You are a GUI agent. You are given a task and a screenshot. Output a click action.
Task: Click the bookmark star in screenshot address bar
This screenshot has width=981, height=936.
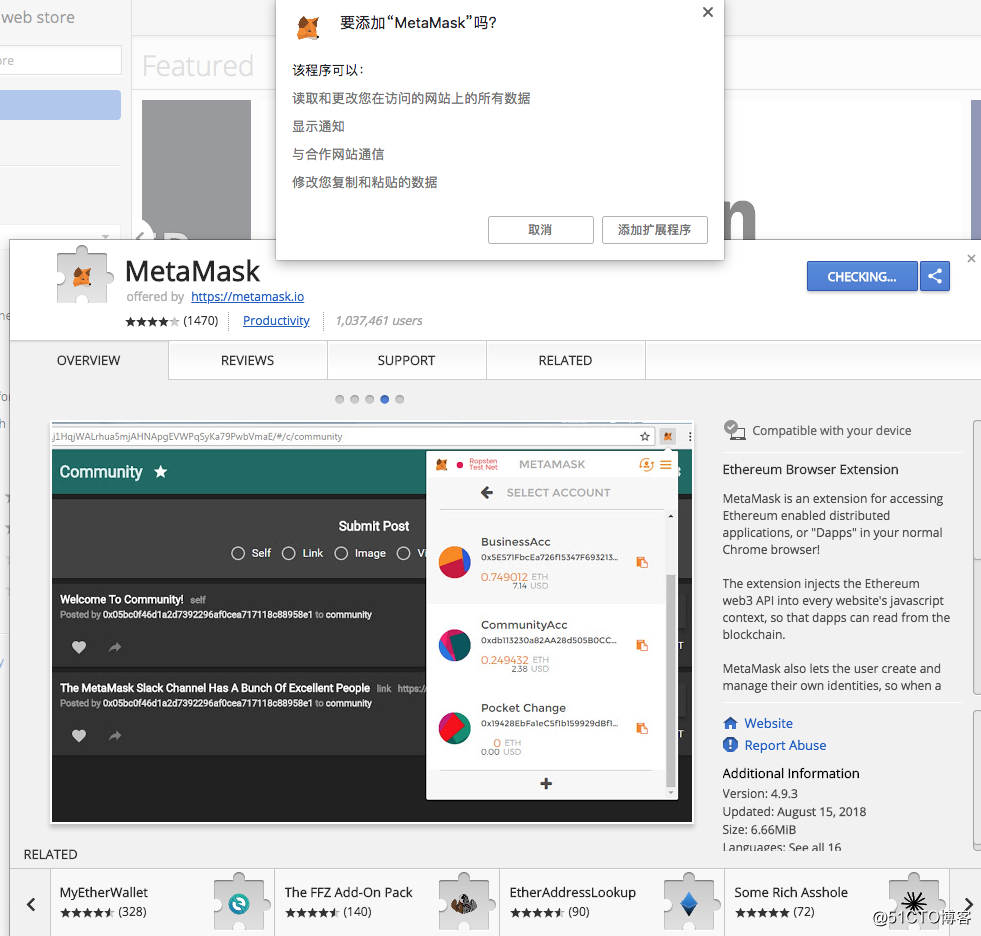pos(645,437)
